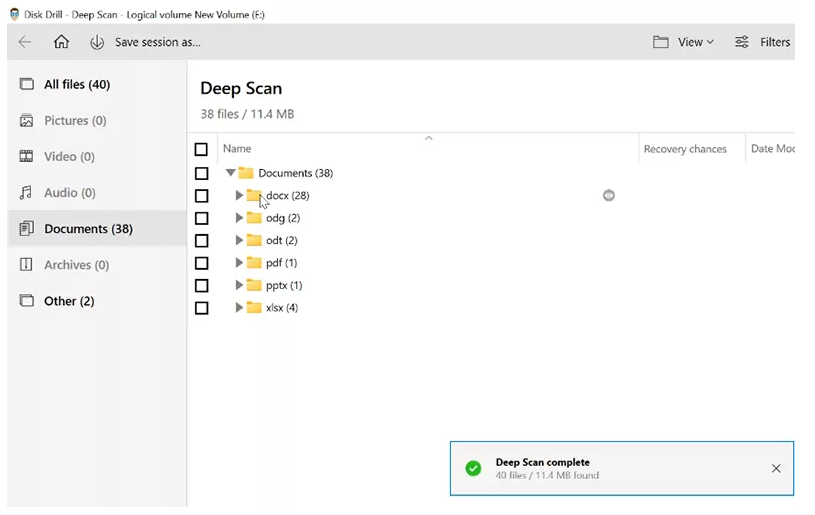Click the Archives sidebar icon
Viewport: 815px width, 515px height.
(26, 265)
